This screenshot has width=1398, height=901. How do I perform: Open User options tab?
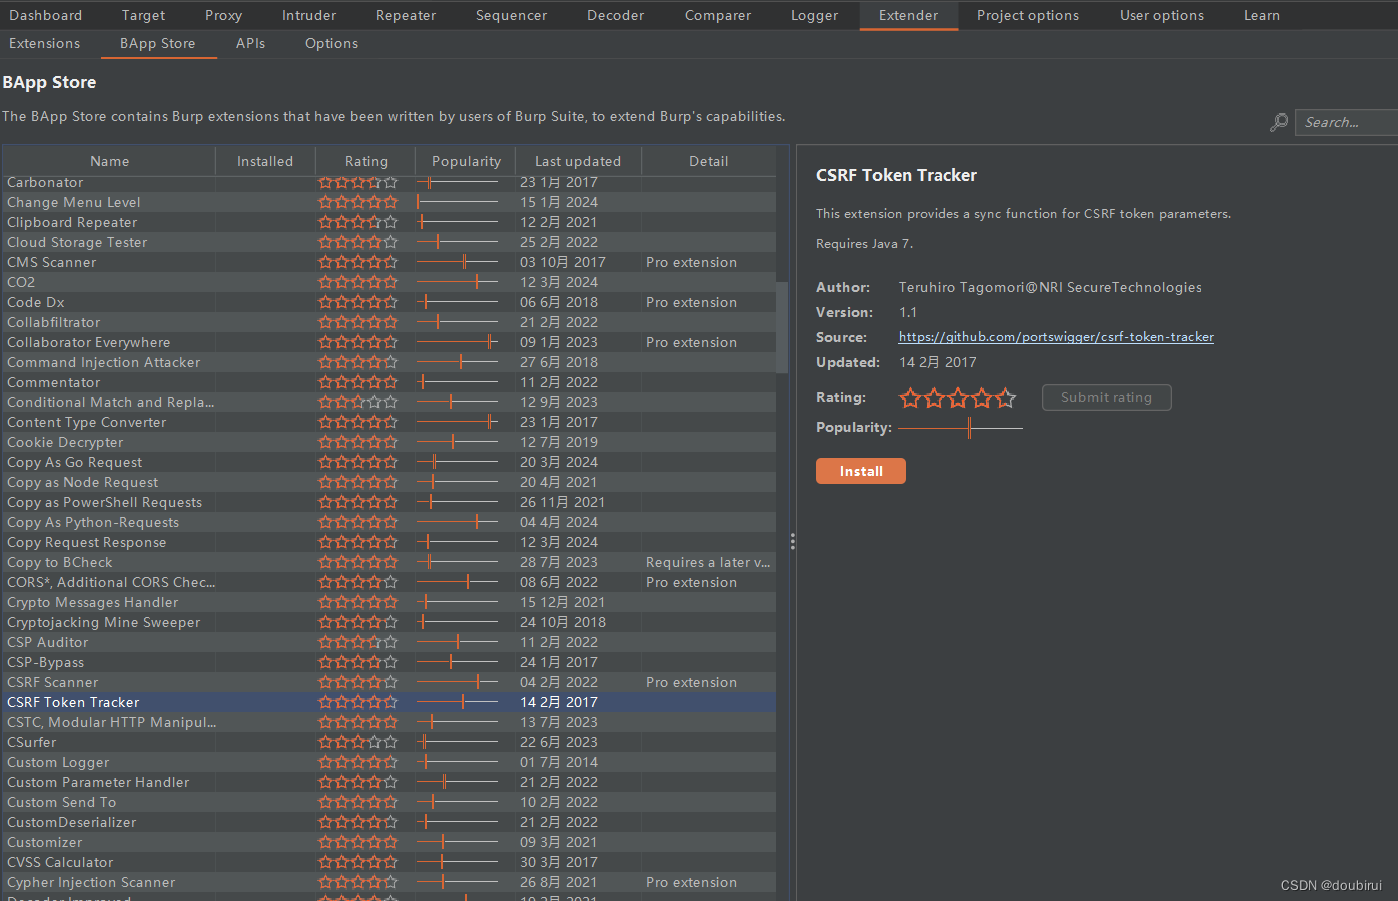(x=1162, y=15)
